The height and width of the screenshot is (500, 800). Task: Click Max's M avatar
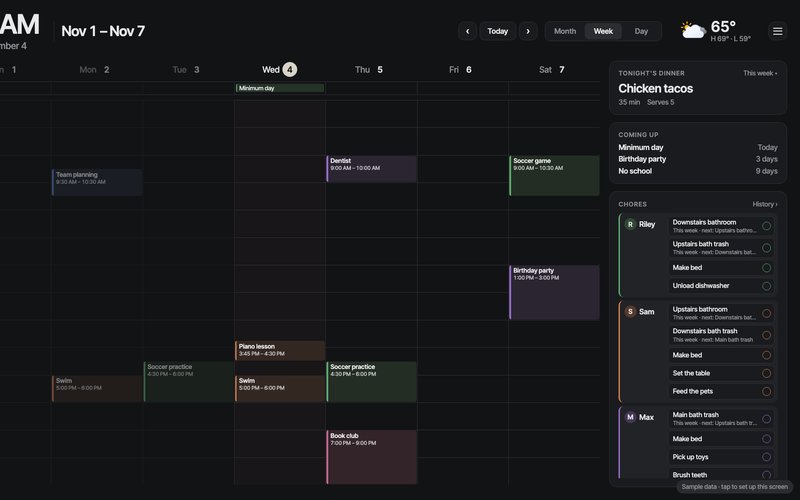pos(630,417)
